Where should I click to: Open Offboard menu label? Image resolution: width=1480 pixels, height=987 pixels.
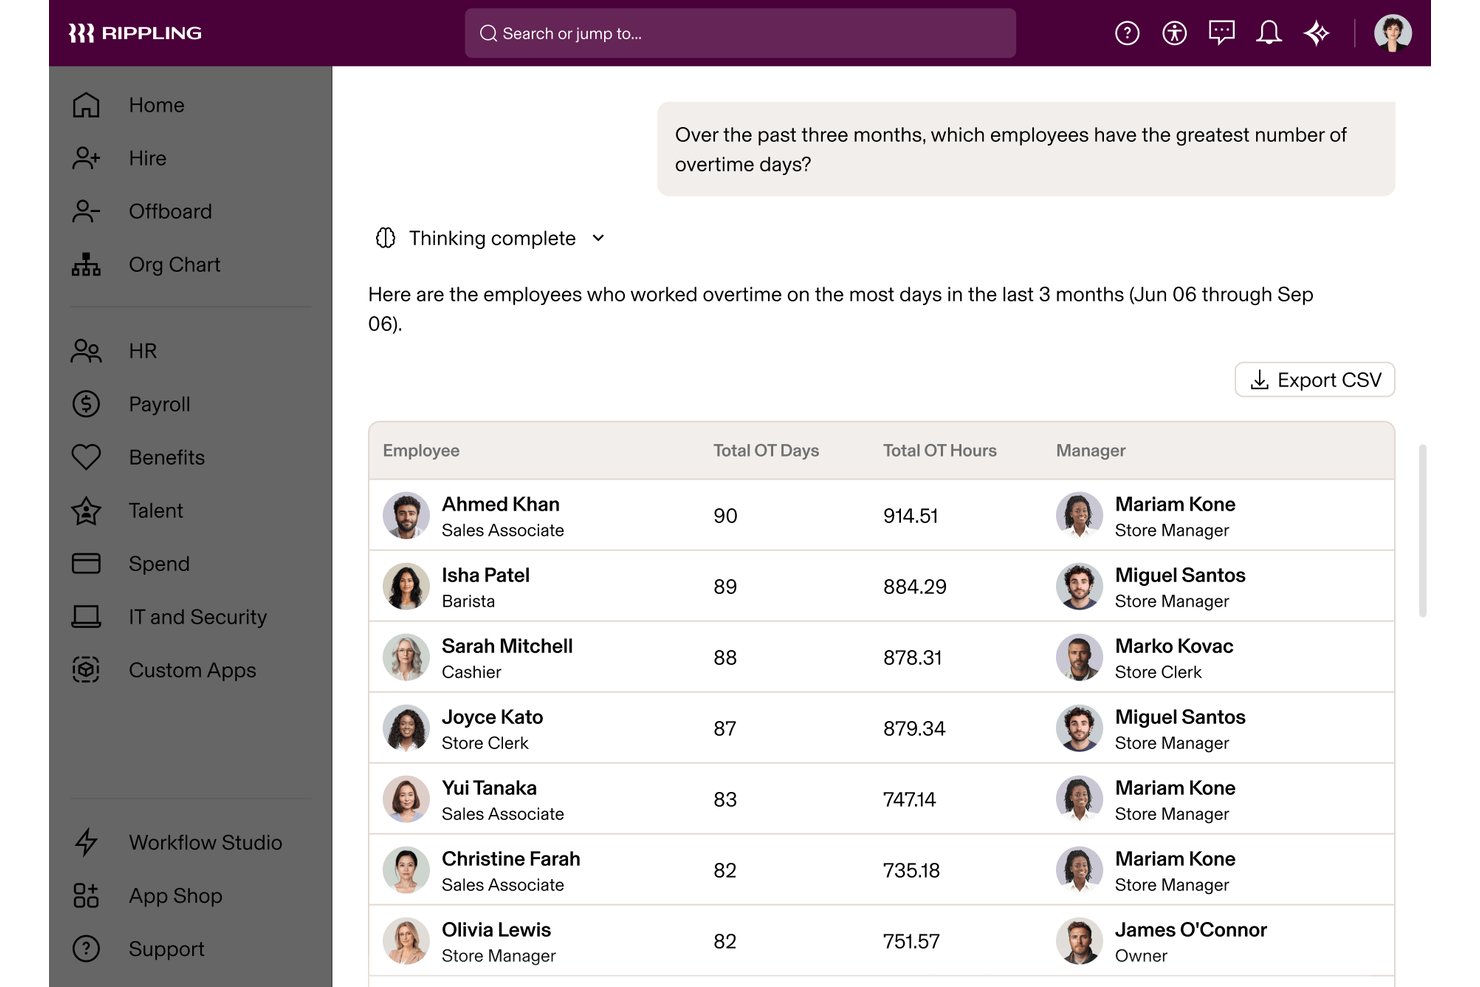170,211
